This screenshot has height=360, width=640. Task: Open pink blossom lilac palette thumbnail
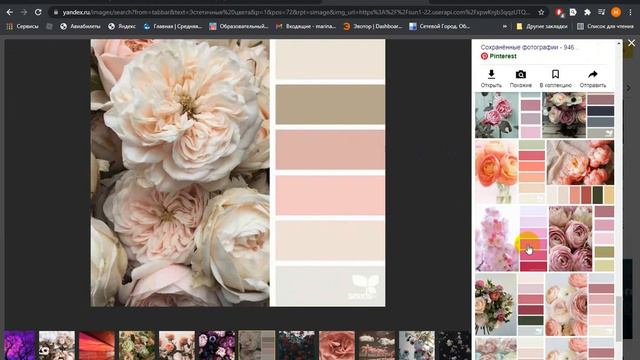511,239
